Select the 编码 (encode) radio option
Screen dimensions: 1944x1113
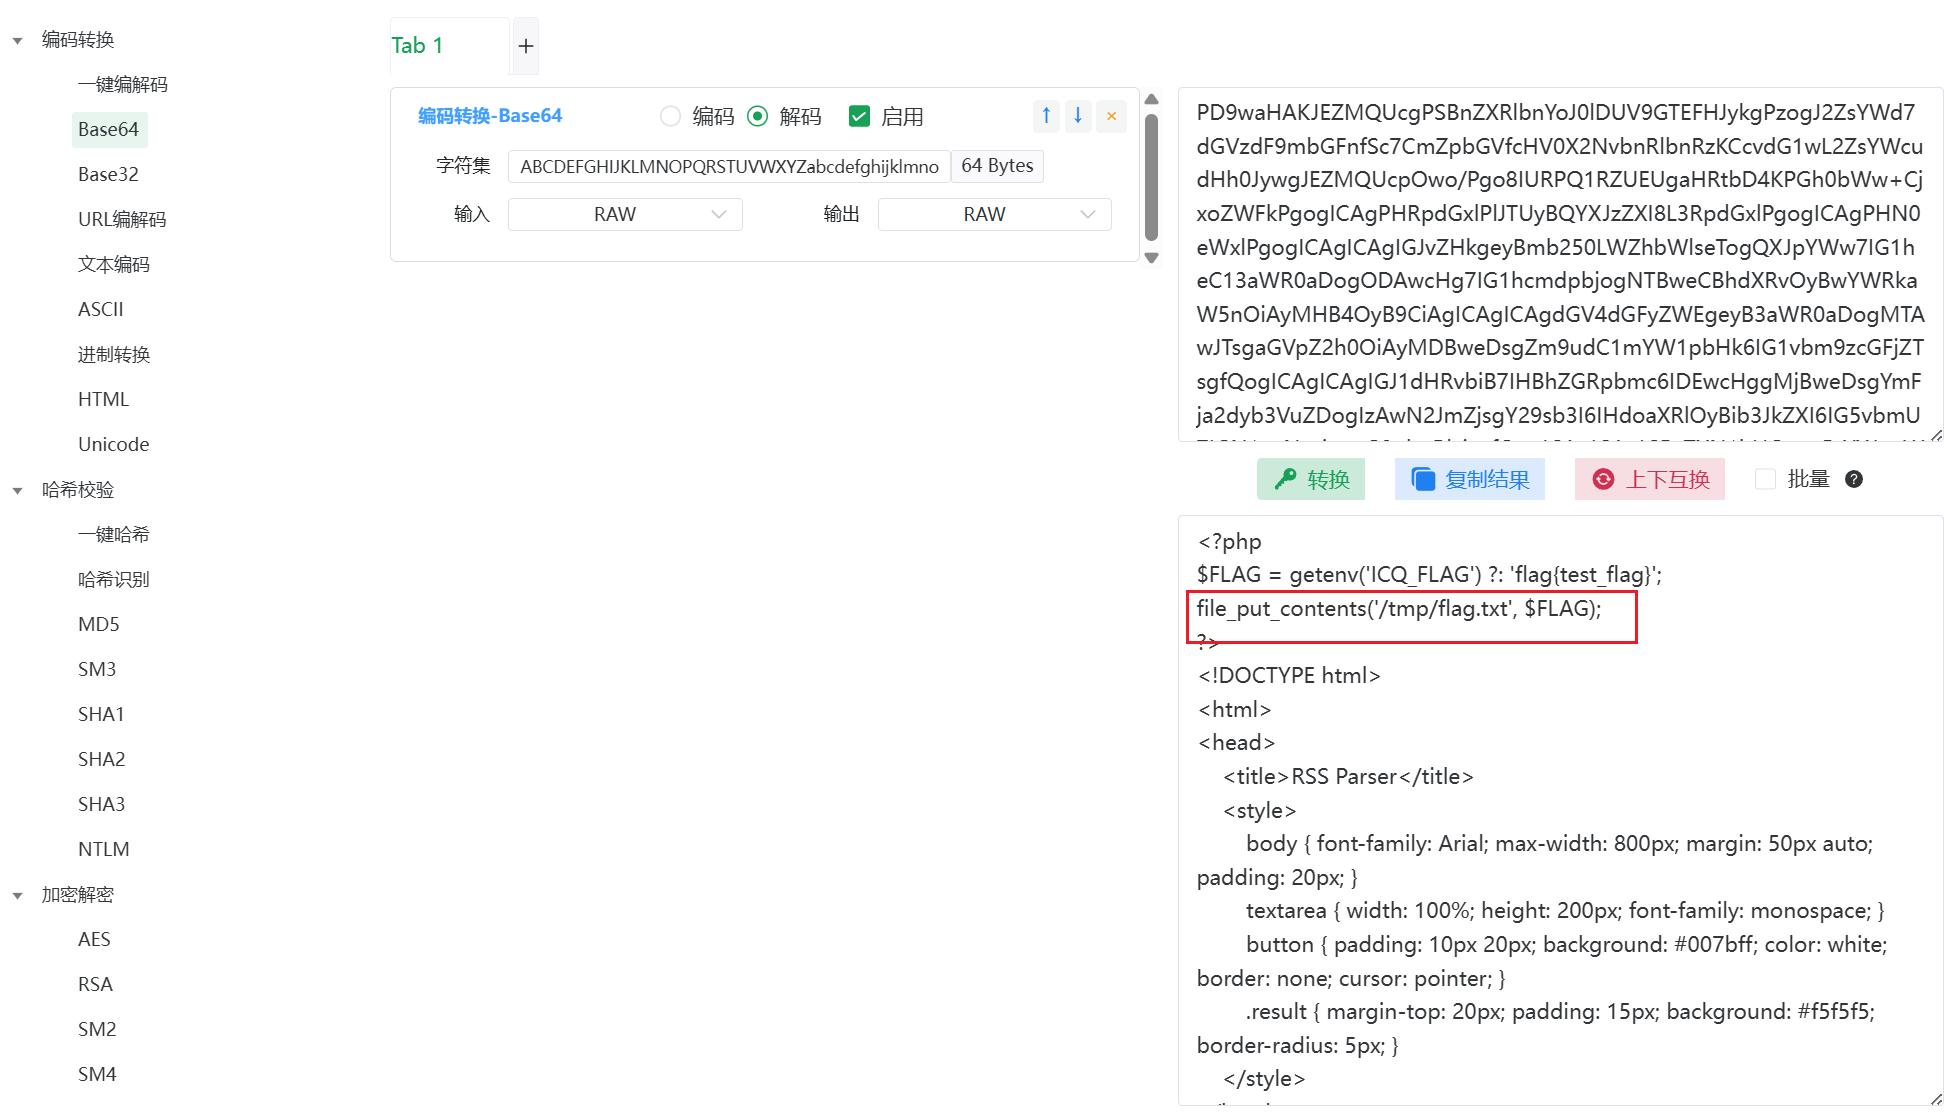671,117
